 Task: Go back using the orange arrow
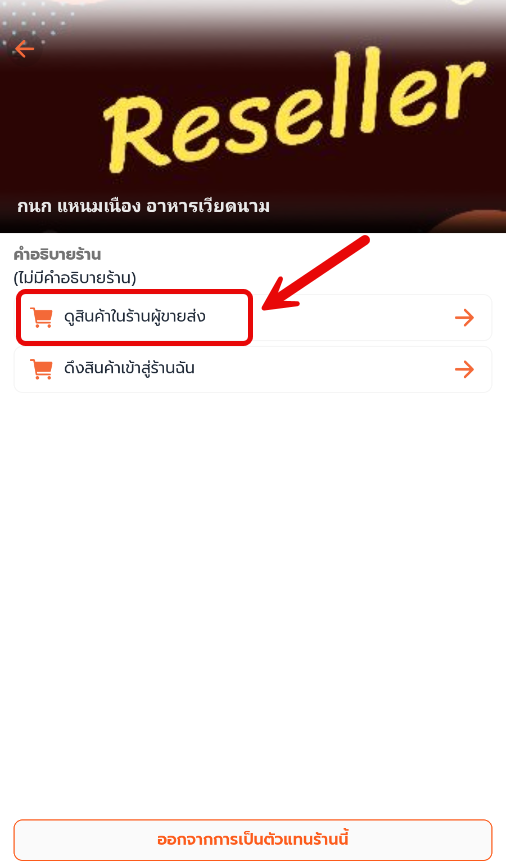point(24,49)
